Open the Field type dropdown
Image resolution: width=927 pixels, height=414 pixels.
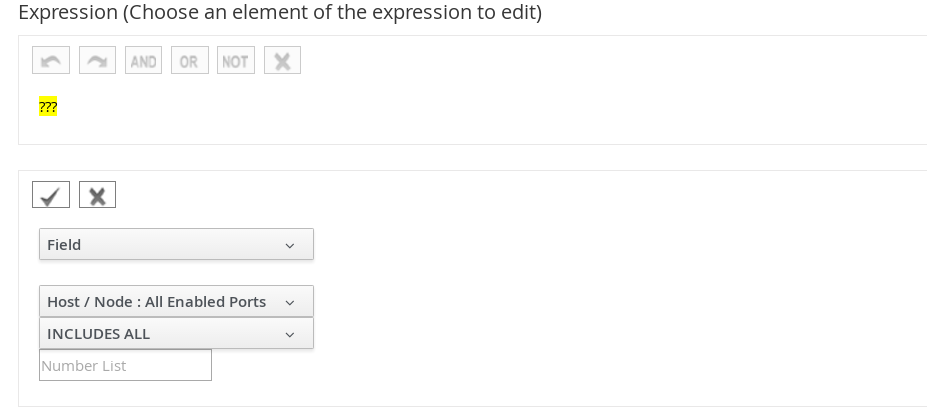(x=175, y=245)
